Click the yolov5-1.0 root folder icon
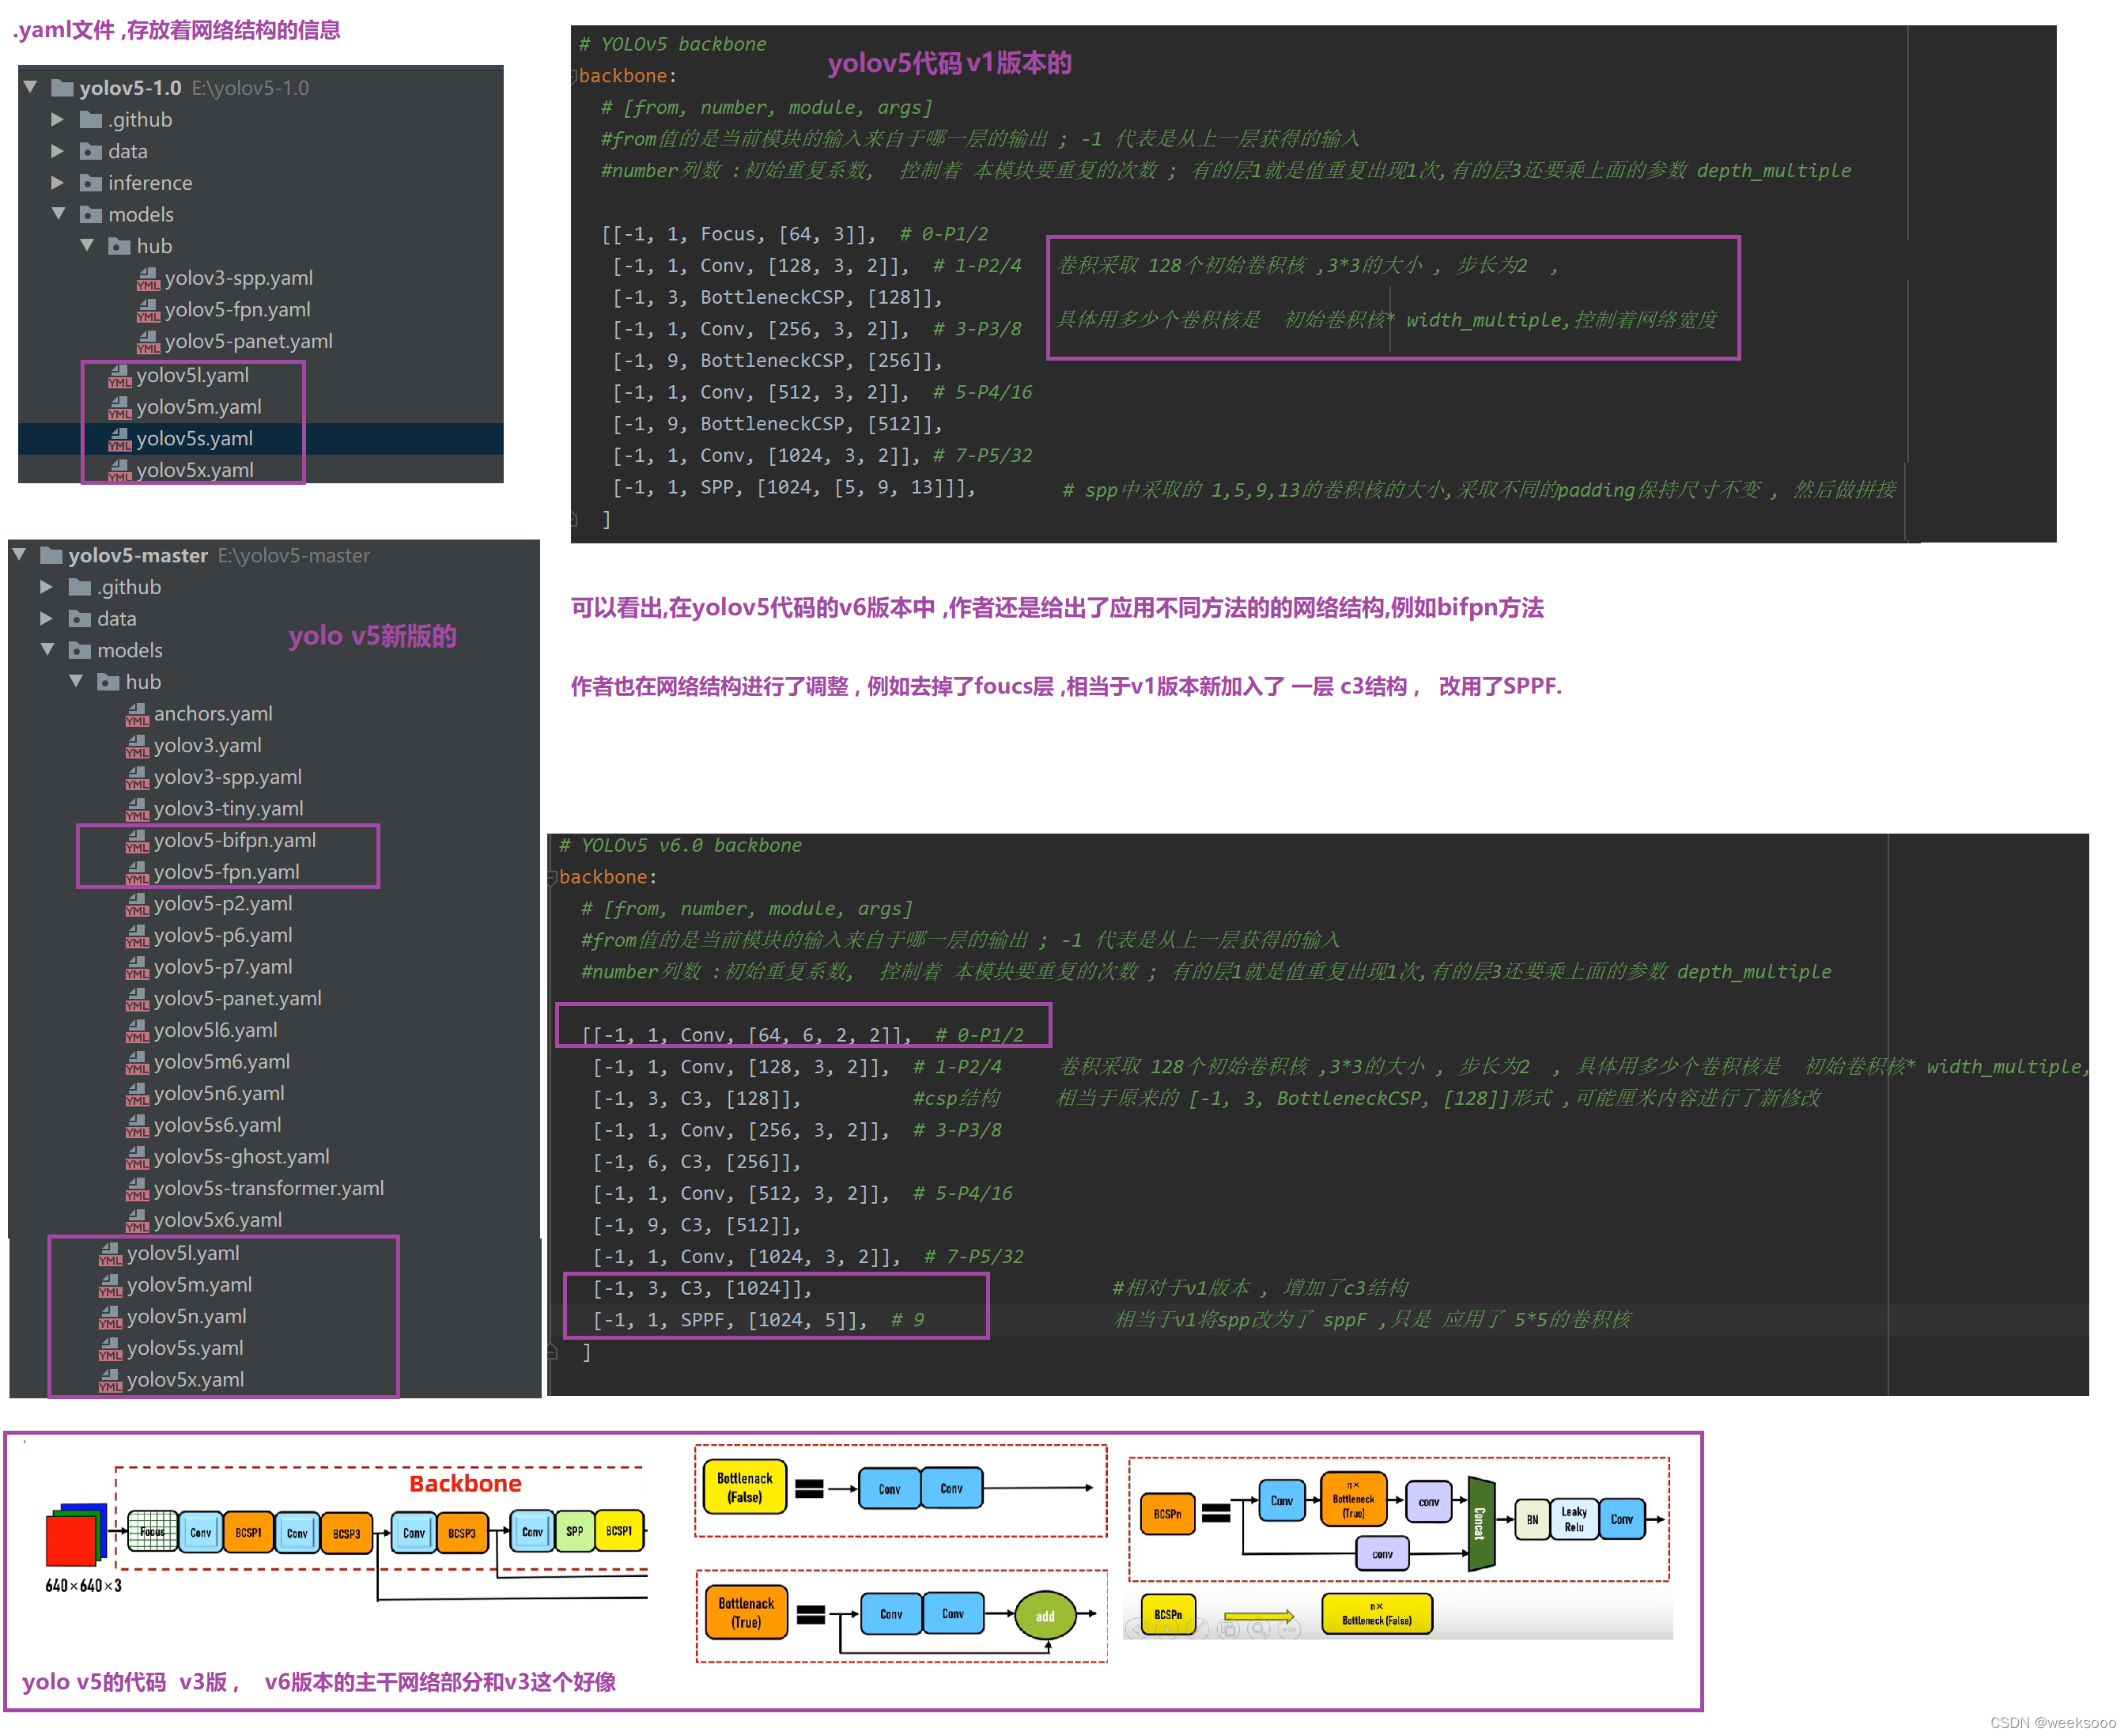The height and width of the screenshot is (1736, 2128). 62,88
